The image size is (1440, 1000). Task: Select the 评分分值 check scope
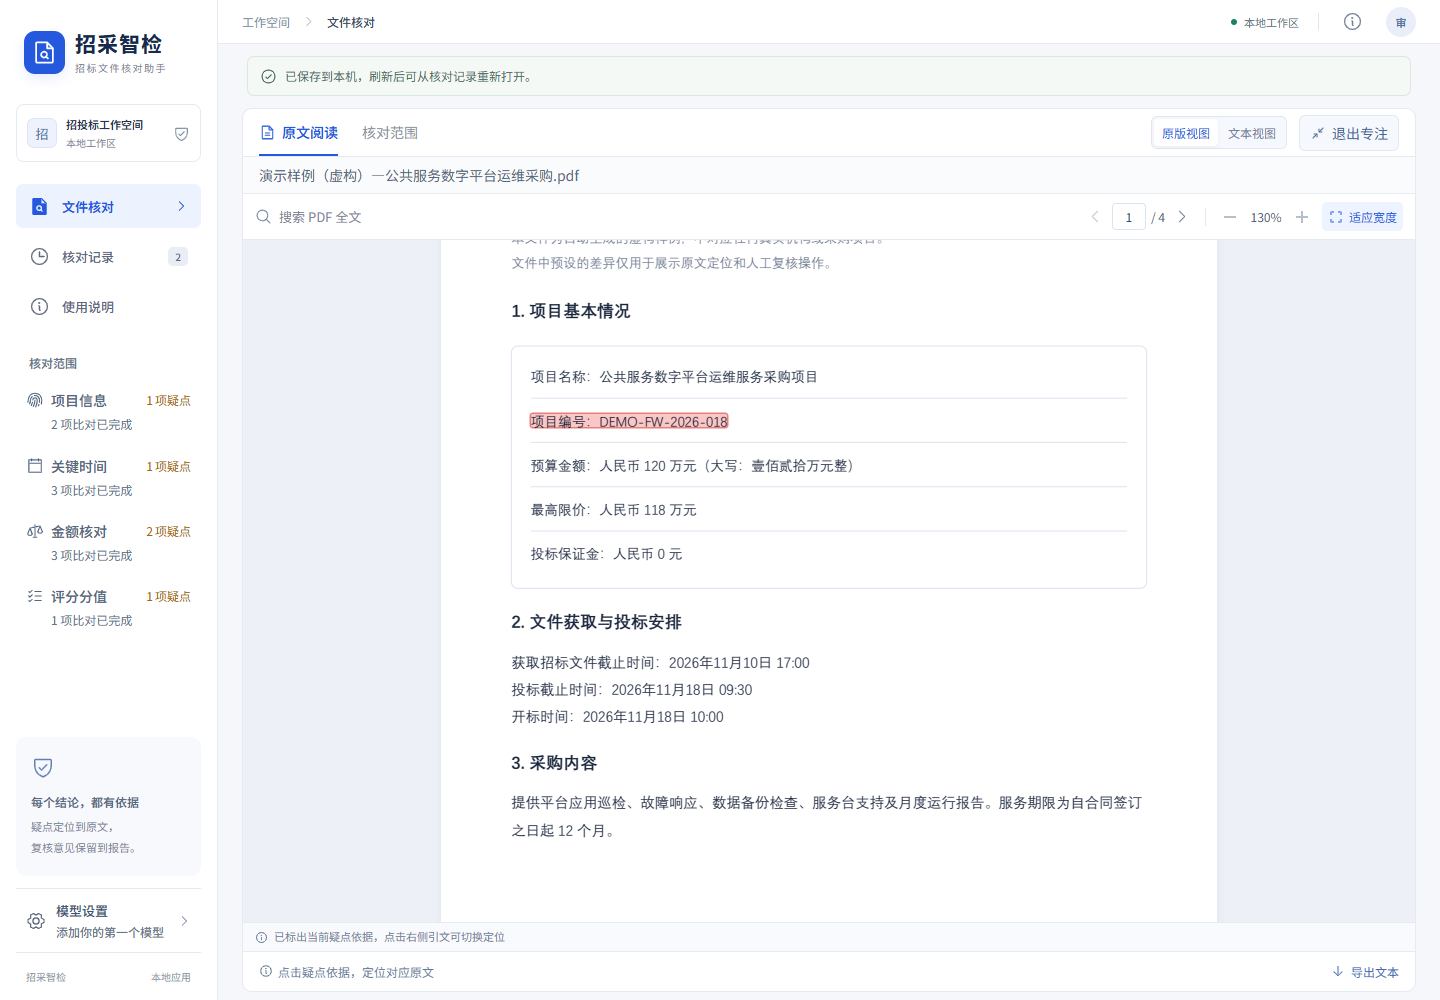tap(108, 608)
